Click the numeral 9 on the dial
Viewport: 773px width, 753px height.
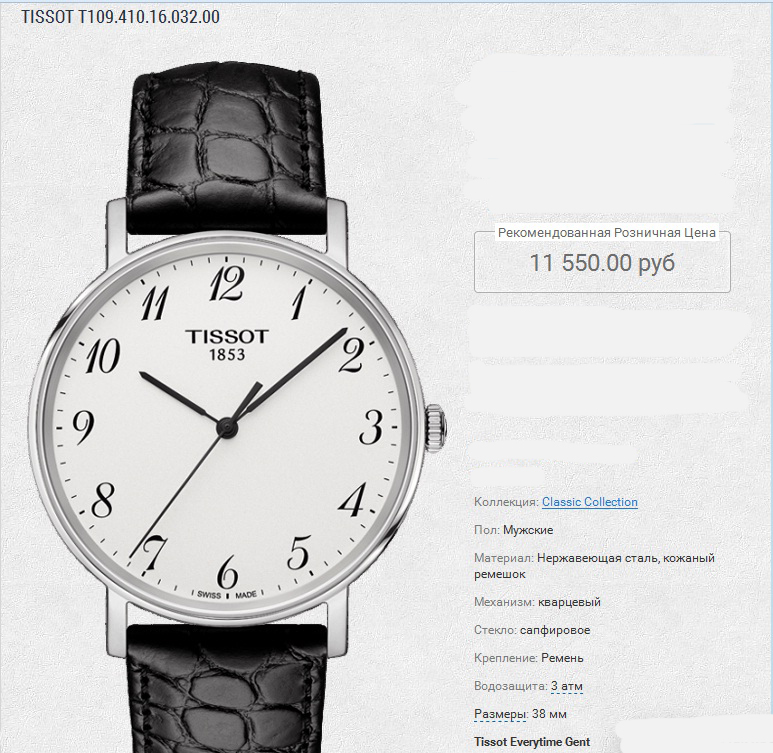coord(83,427)
